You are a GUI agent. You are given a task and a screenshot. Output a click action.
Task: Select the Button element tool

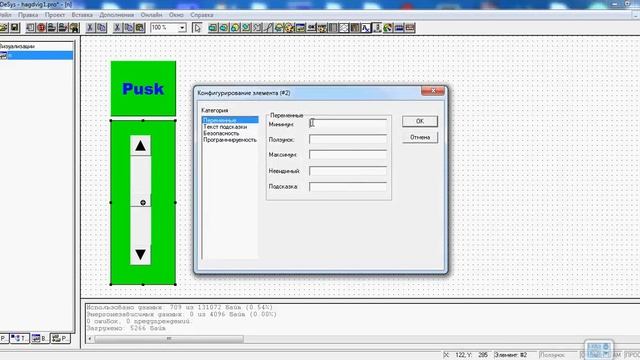point(311,28)
